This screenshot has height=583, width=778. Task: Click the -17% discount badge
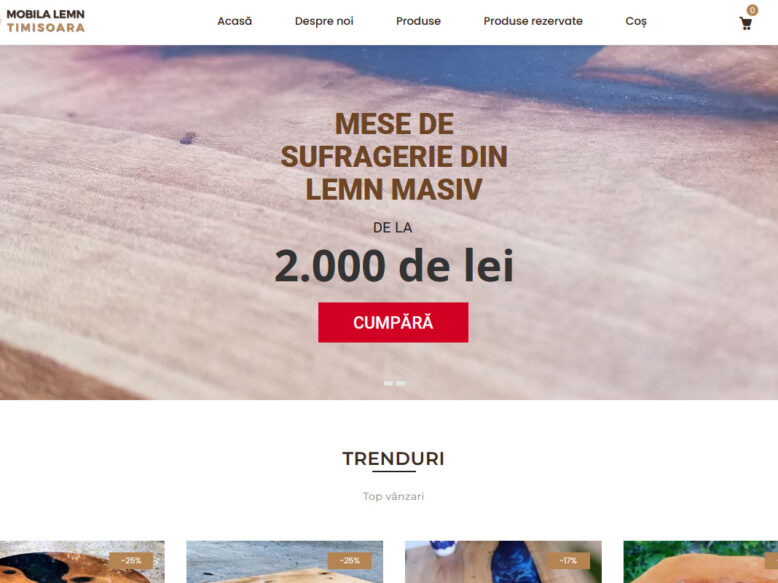(x=568, y=561)
